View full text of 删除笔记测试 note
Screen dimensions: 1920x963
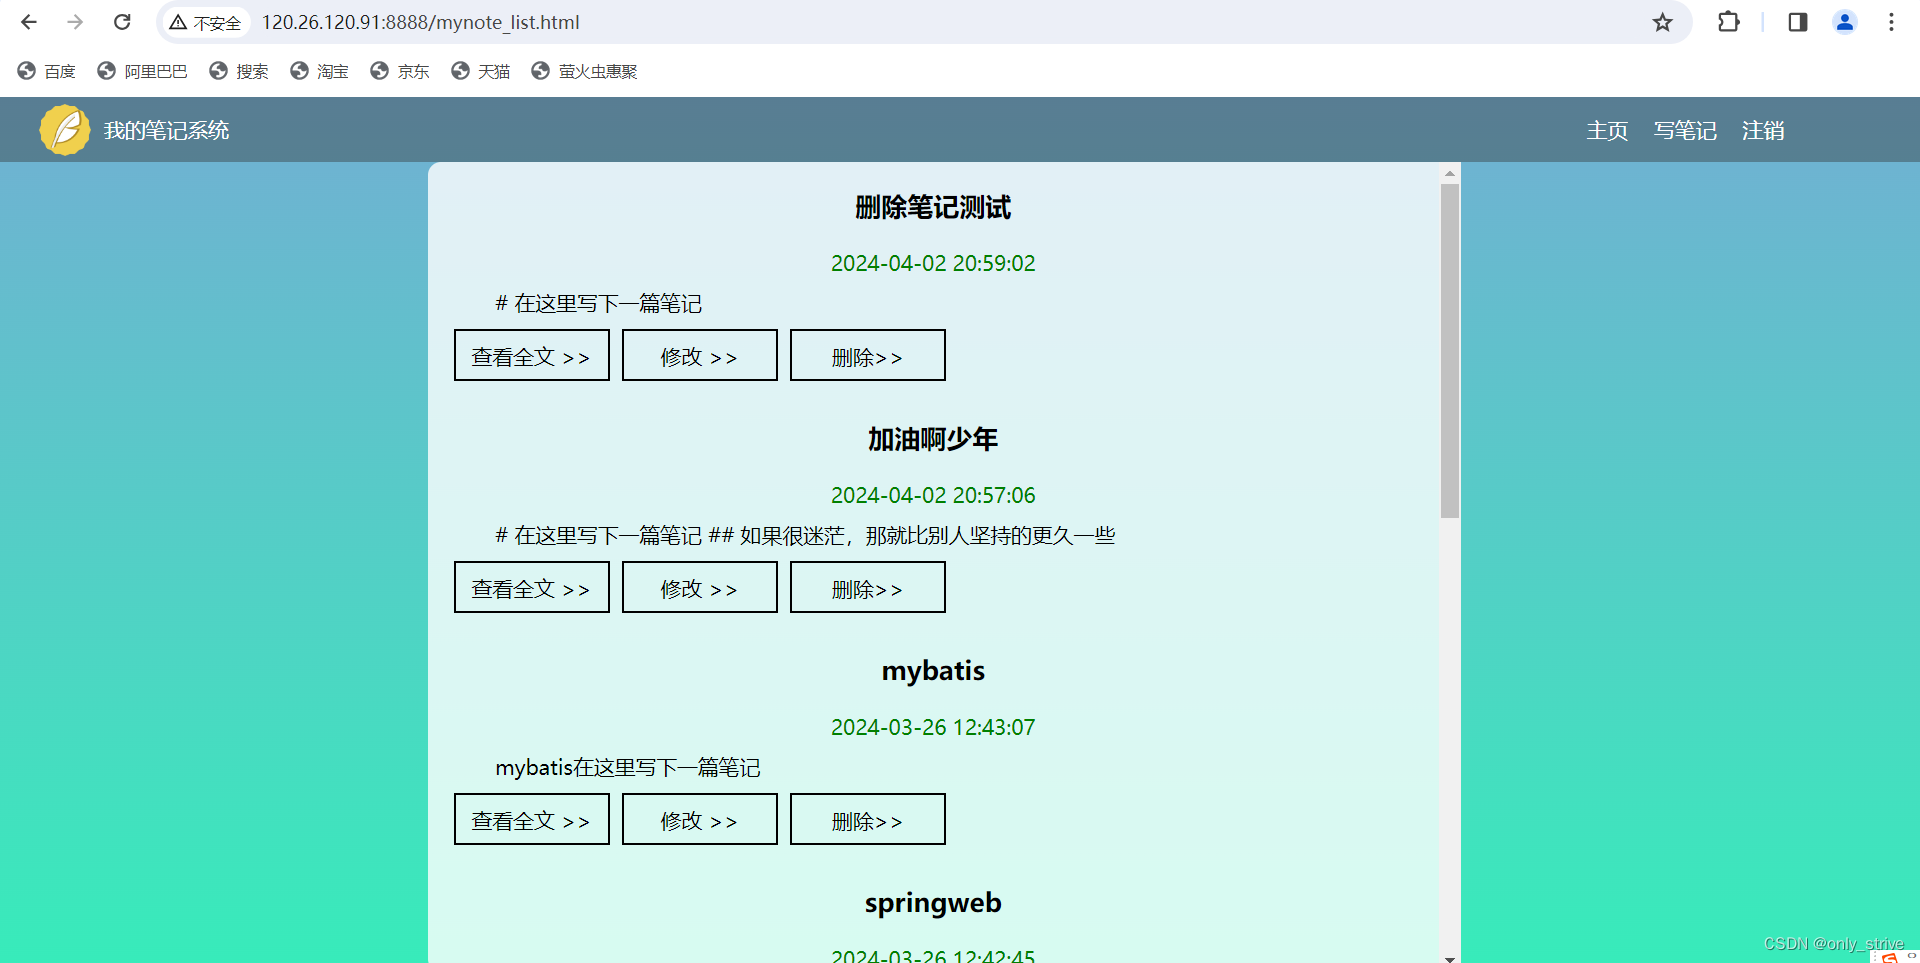[x=532, y=355]
